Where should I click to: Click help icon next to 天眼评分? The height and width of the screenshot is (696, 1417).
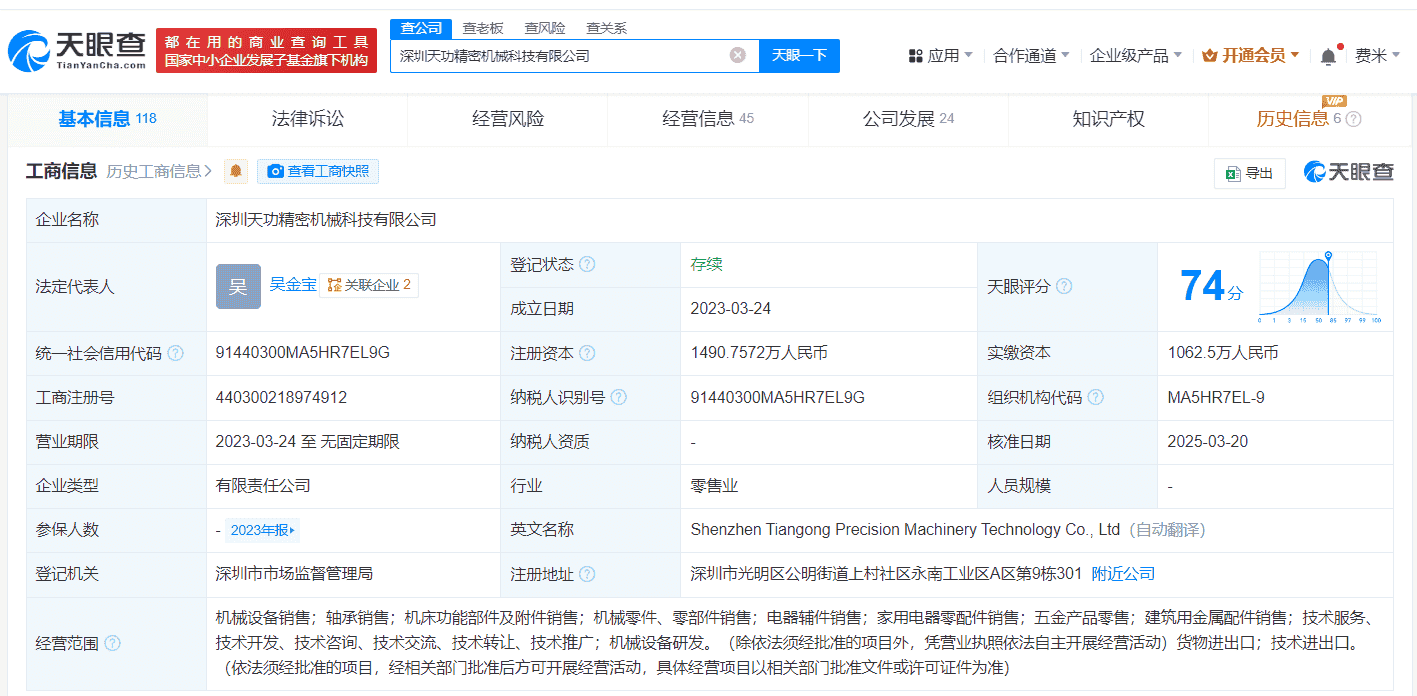[1064, 287]
